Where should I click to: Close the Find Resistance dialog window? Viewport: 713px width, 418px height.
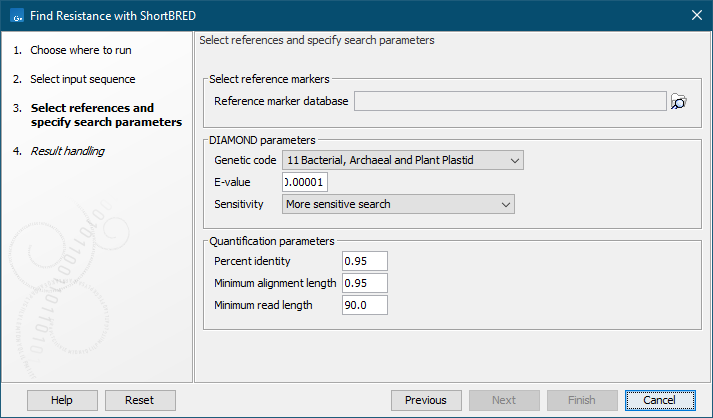point(696,14)
